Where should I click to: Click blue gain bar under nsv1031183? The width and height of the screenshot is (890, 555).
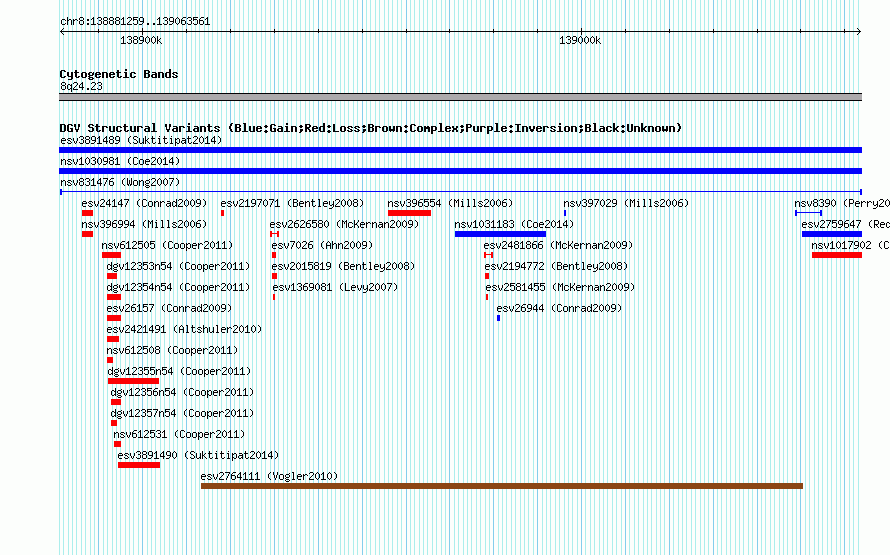(500, 234)
